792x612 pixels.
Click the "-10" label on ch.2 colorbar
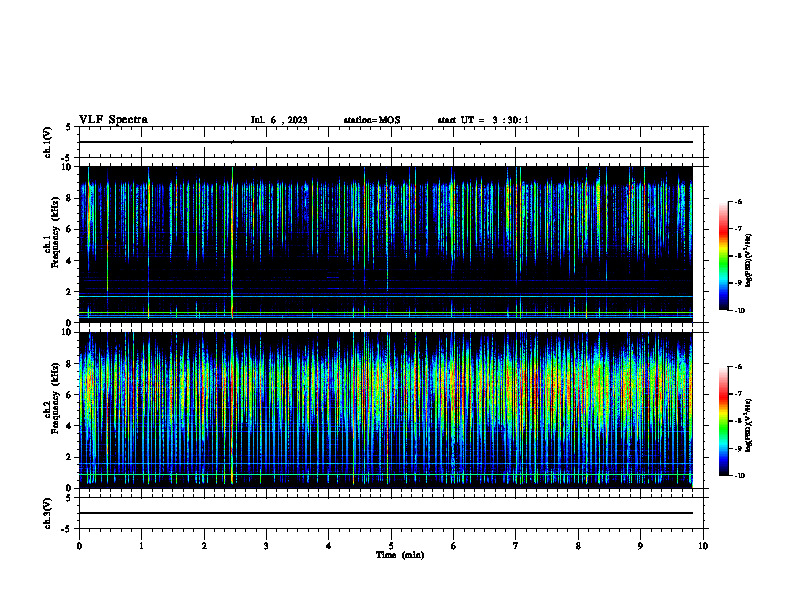[739, 476]
